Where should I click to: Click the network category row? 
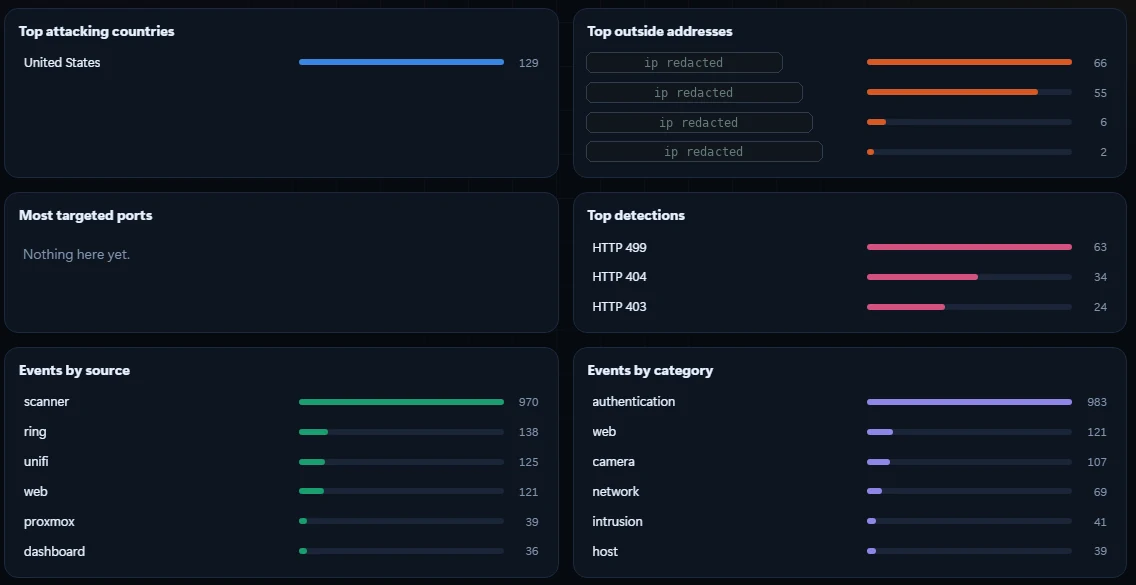(849, 491)
